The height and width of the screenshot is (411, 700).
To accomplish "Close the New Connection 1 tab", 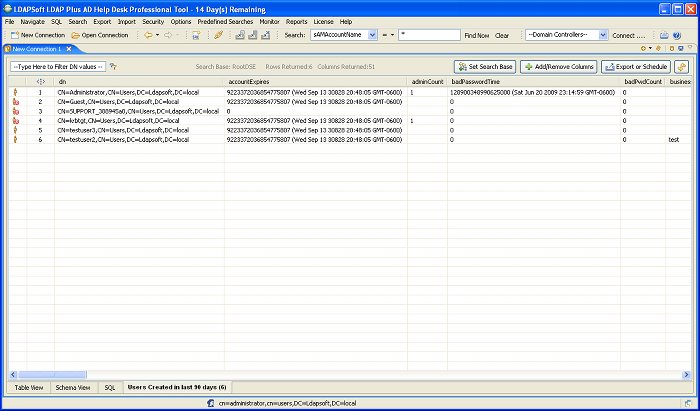I will pos(67,48).
